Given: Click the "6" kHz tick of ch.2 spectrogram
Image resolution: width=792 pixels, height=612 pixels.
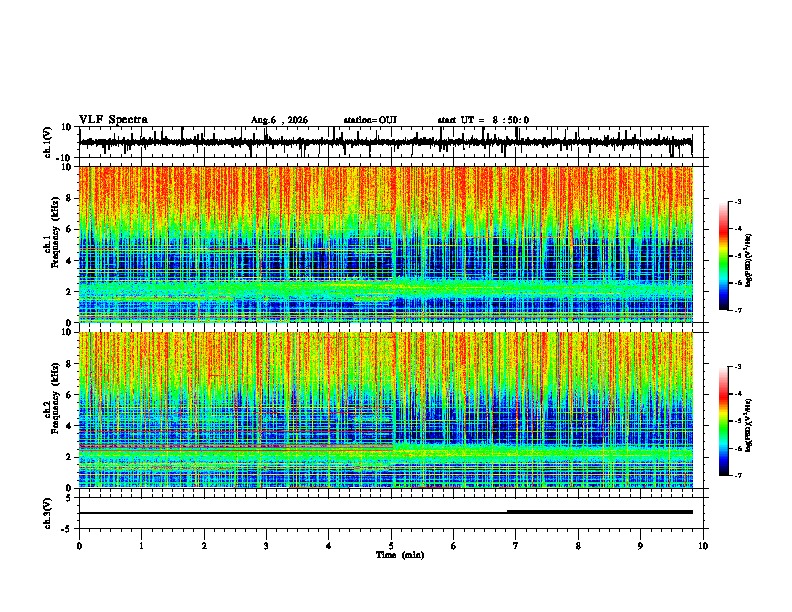Looking at the screenshot, I should (x=69, y=395).
